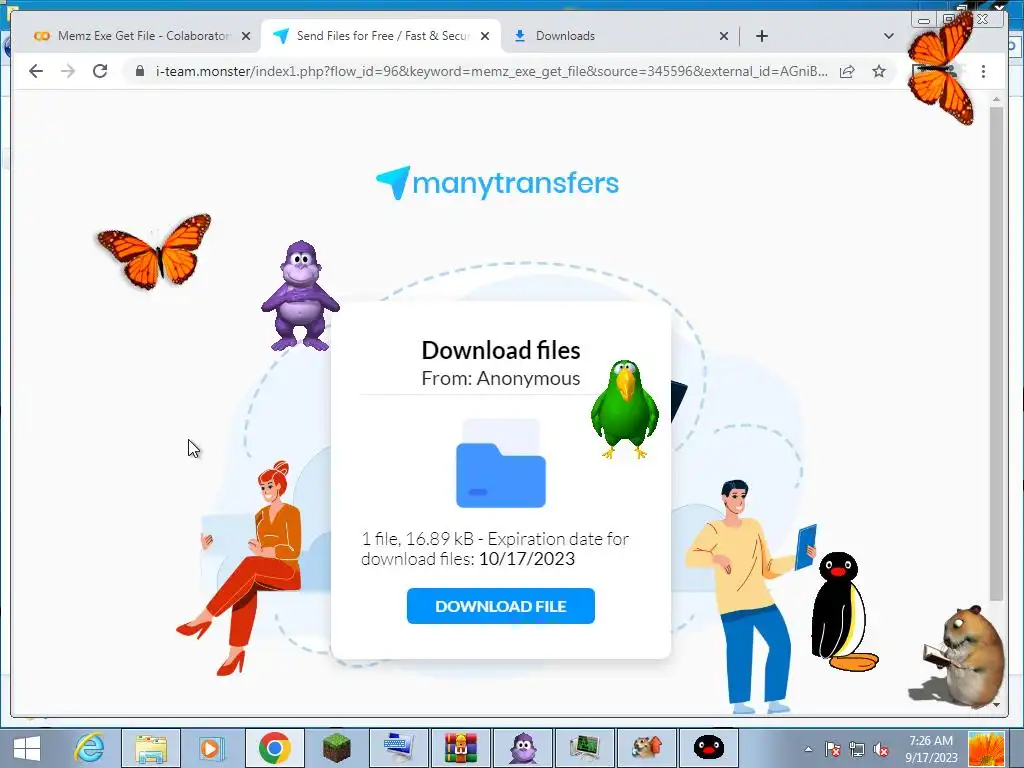Open the Pingu taskbar icon
This screenshot has height=768, width=1024.
click(x=709, y=748)
